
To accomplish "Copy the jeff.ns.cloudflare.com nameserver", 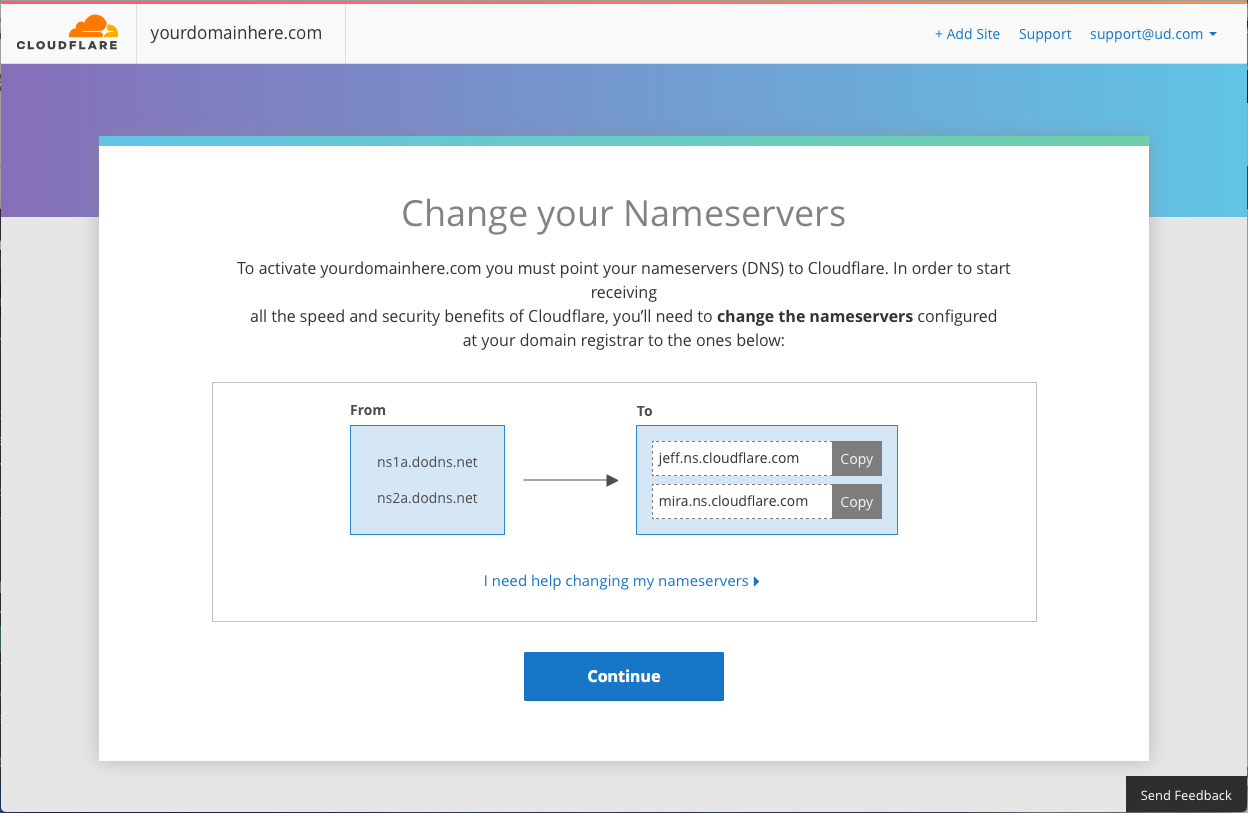I will pos(856,459).
